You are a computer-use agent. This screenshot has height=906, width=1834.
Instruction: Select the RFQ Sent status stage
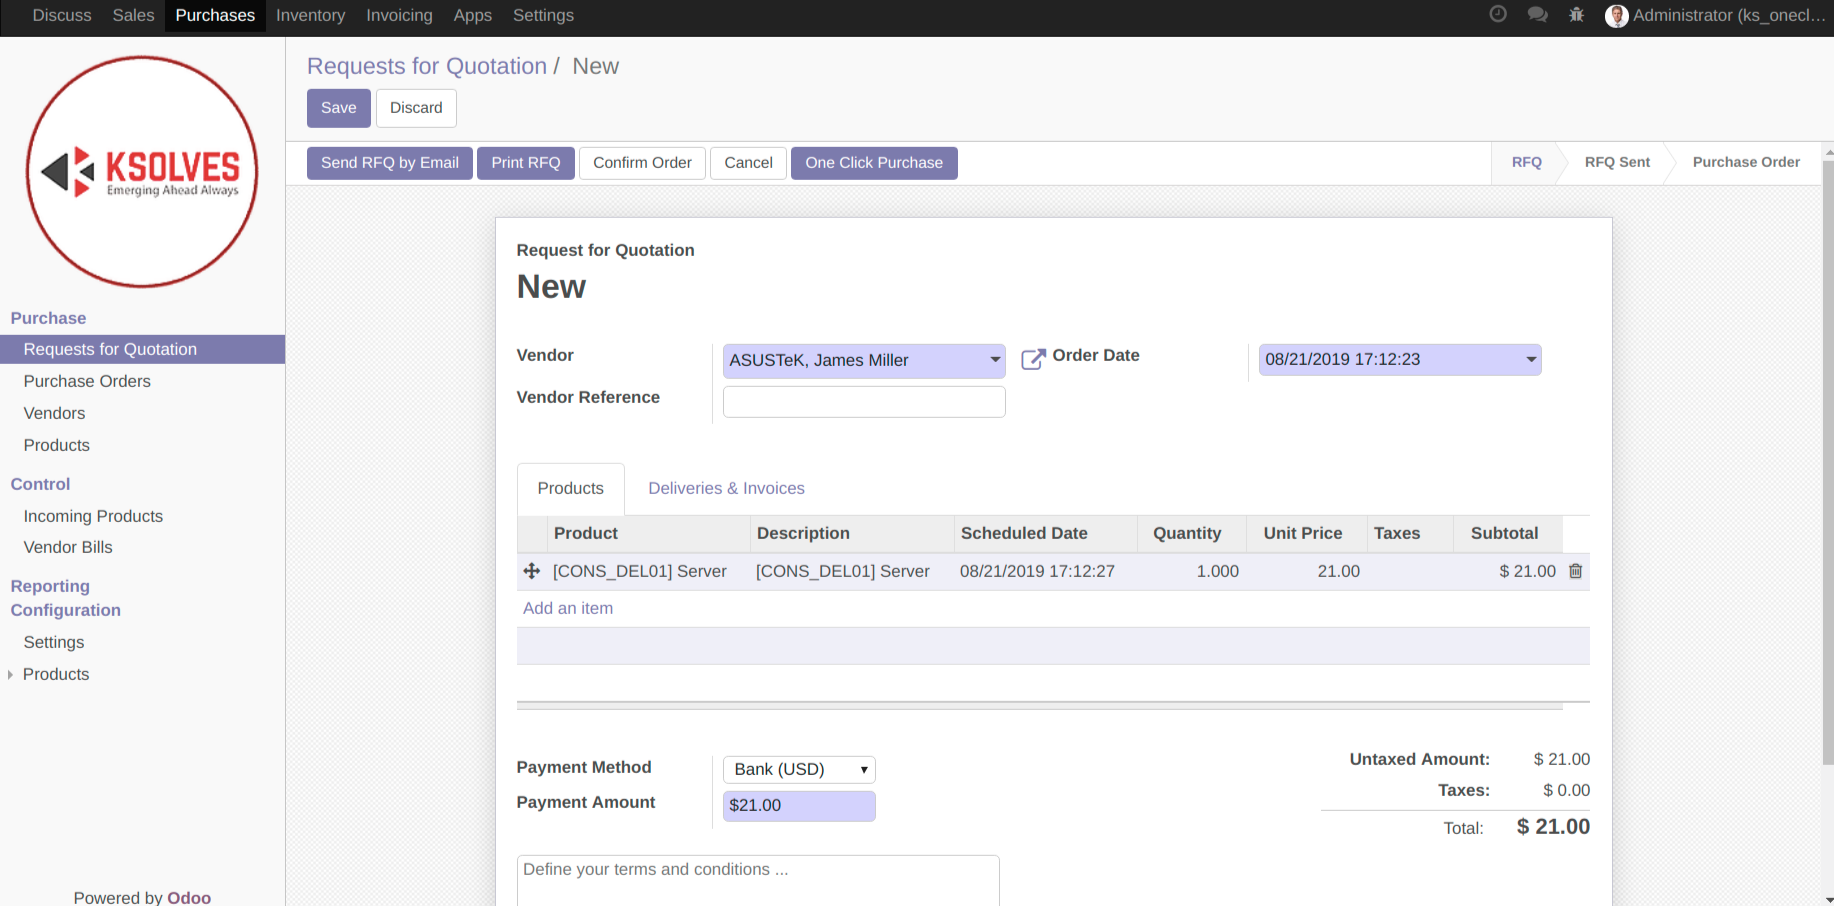coord(1616,162)
